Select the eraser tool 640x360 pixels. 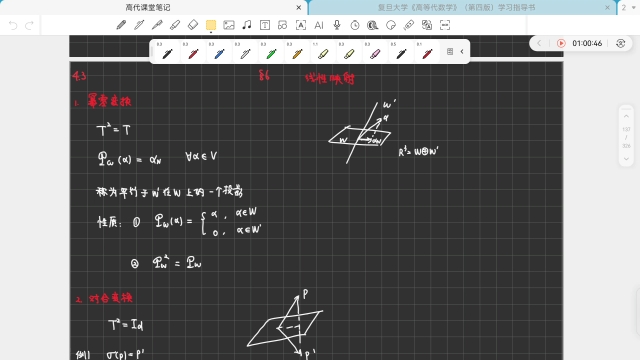tap(193, 25)
